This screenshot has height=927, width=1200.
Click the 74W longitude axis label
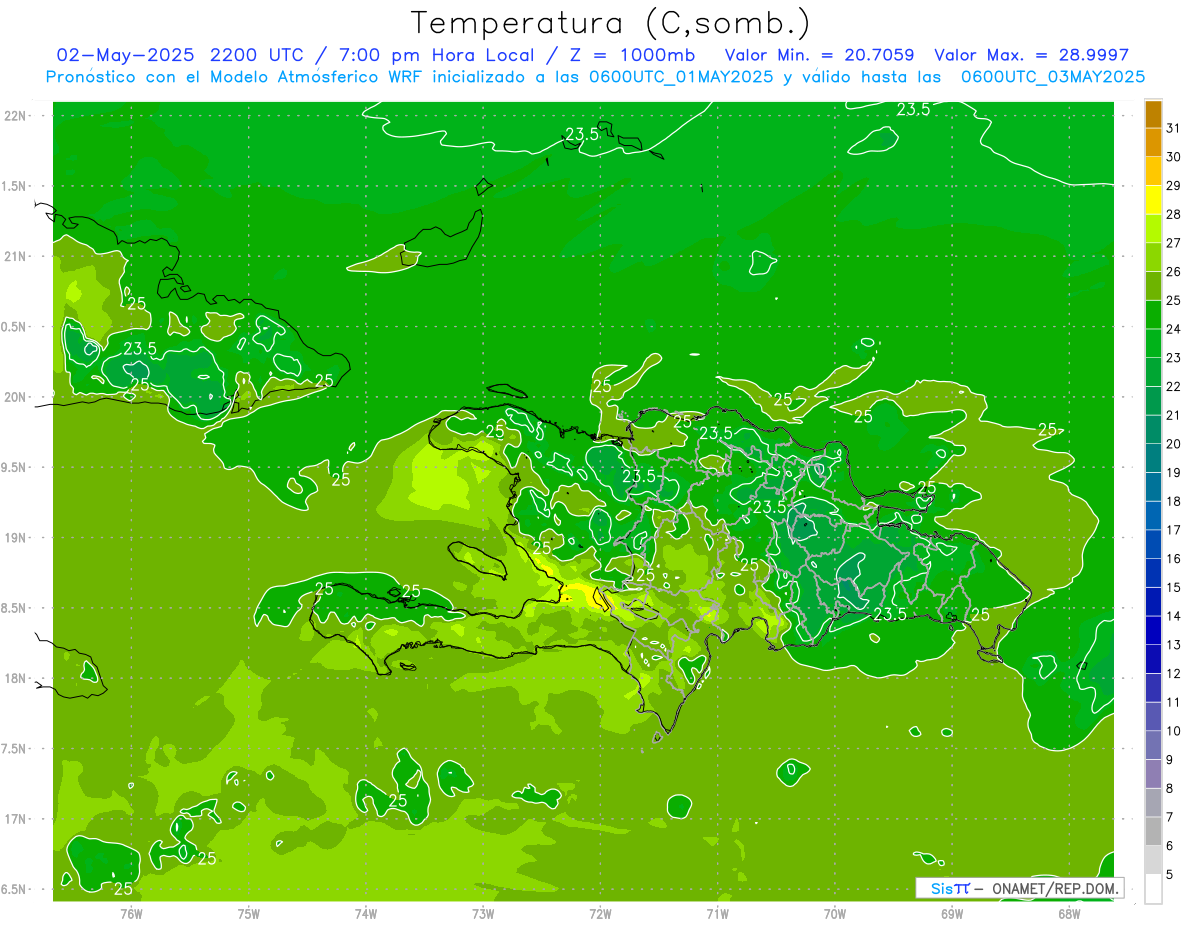point(366,914)
